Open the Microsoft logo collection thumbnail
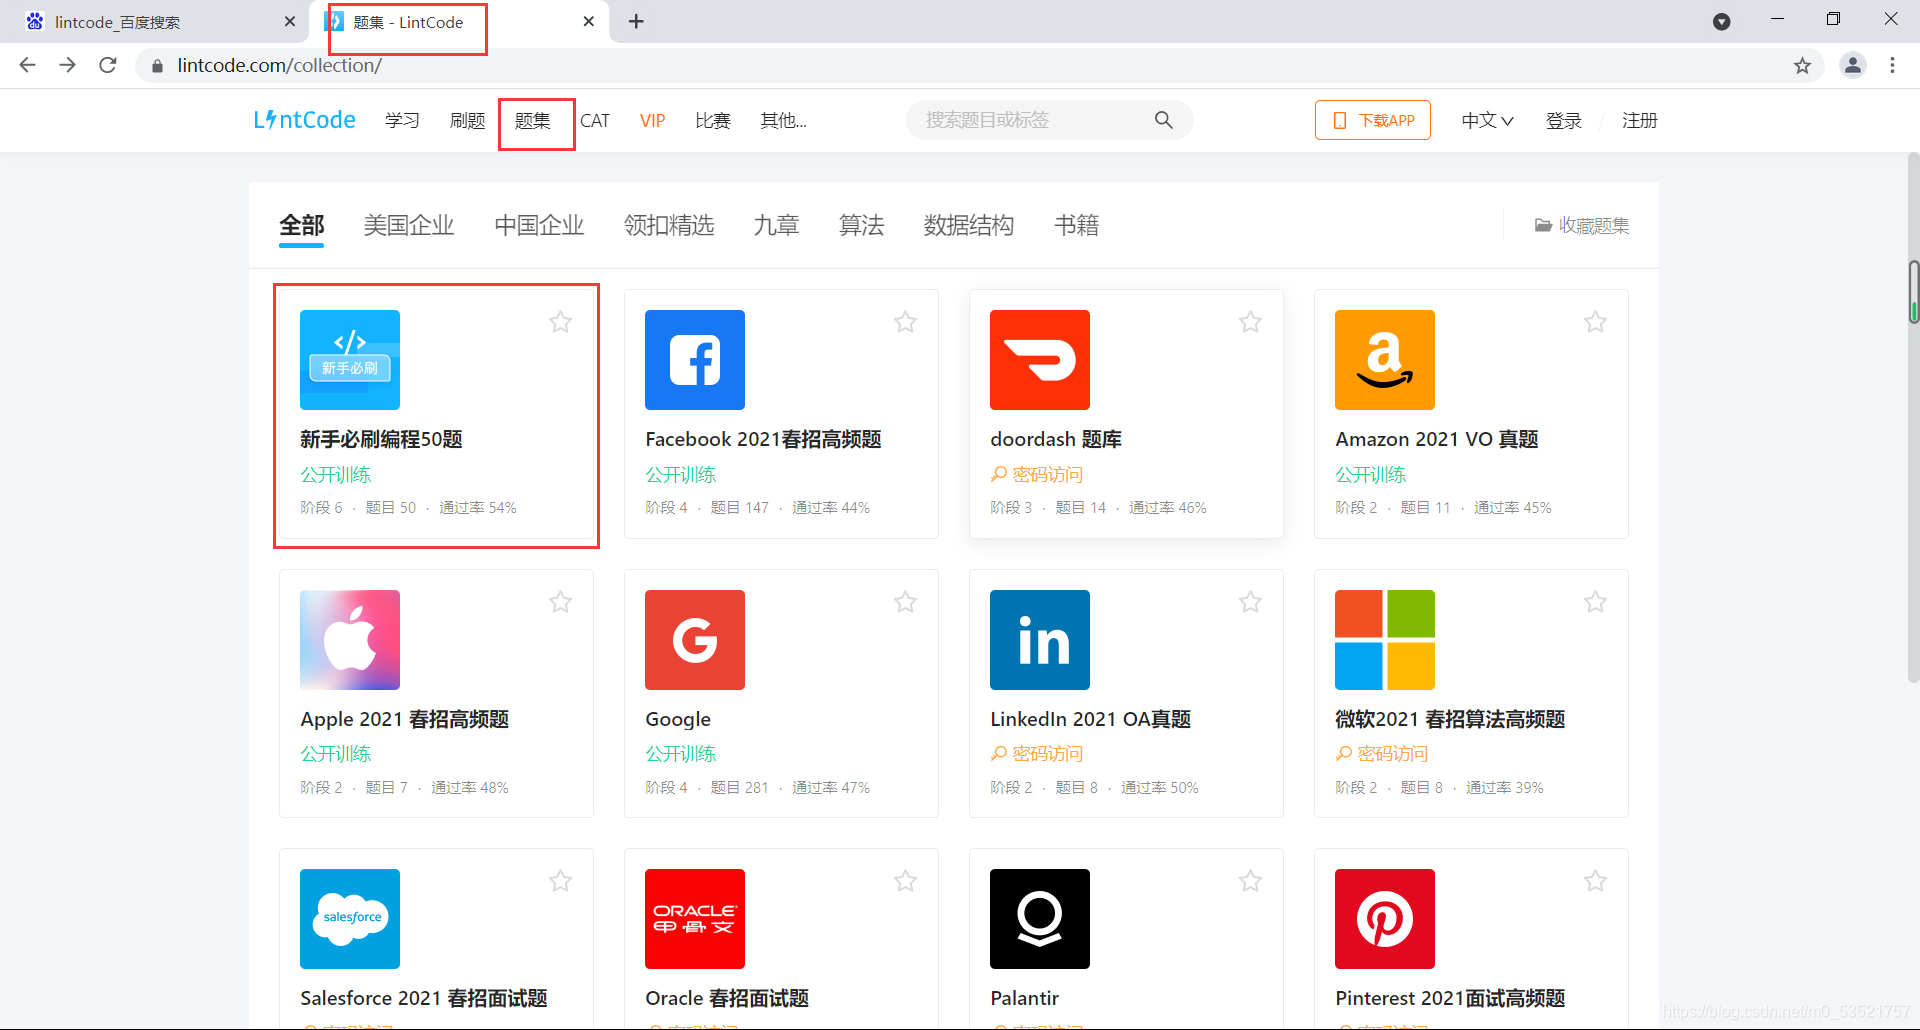 [x=1385, y=640]
